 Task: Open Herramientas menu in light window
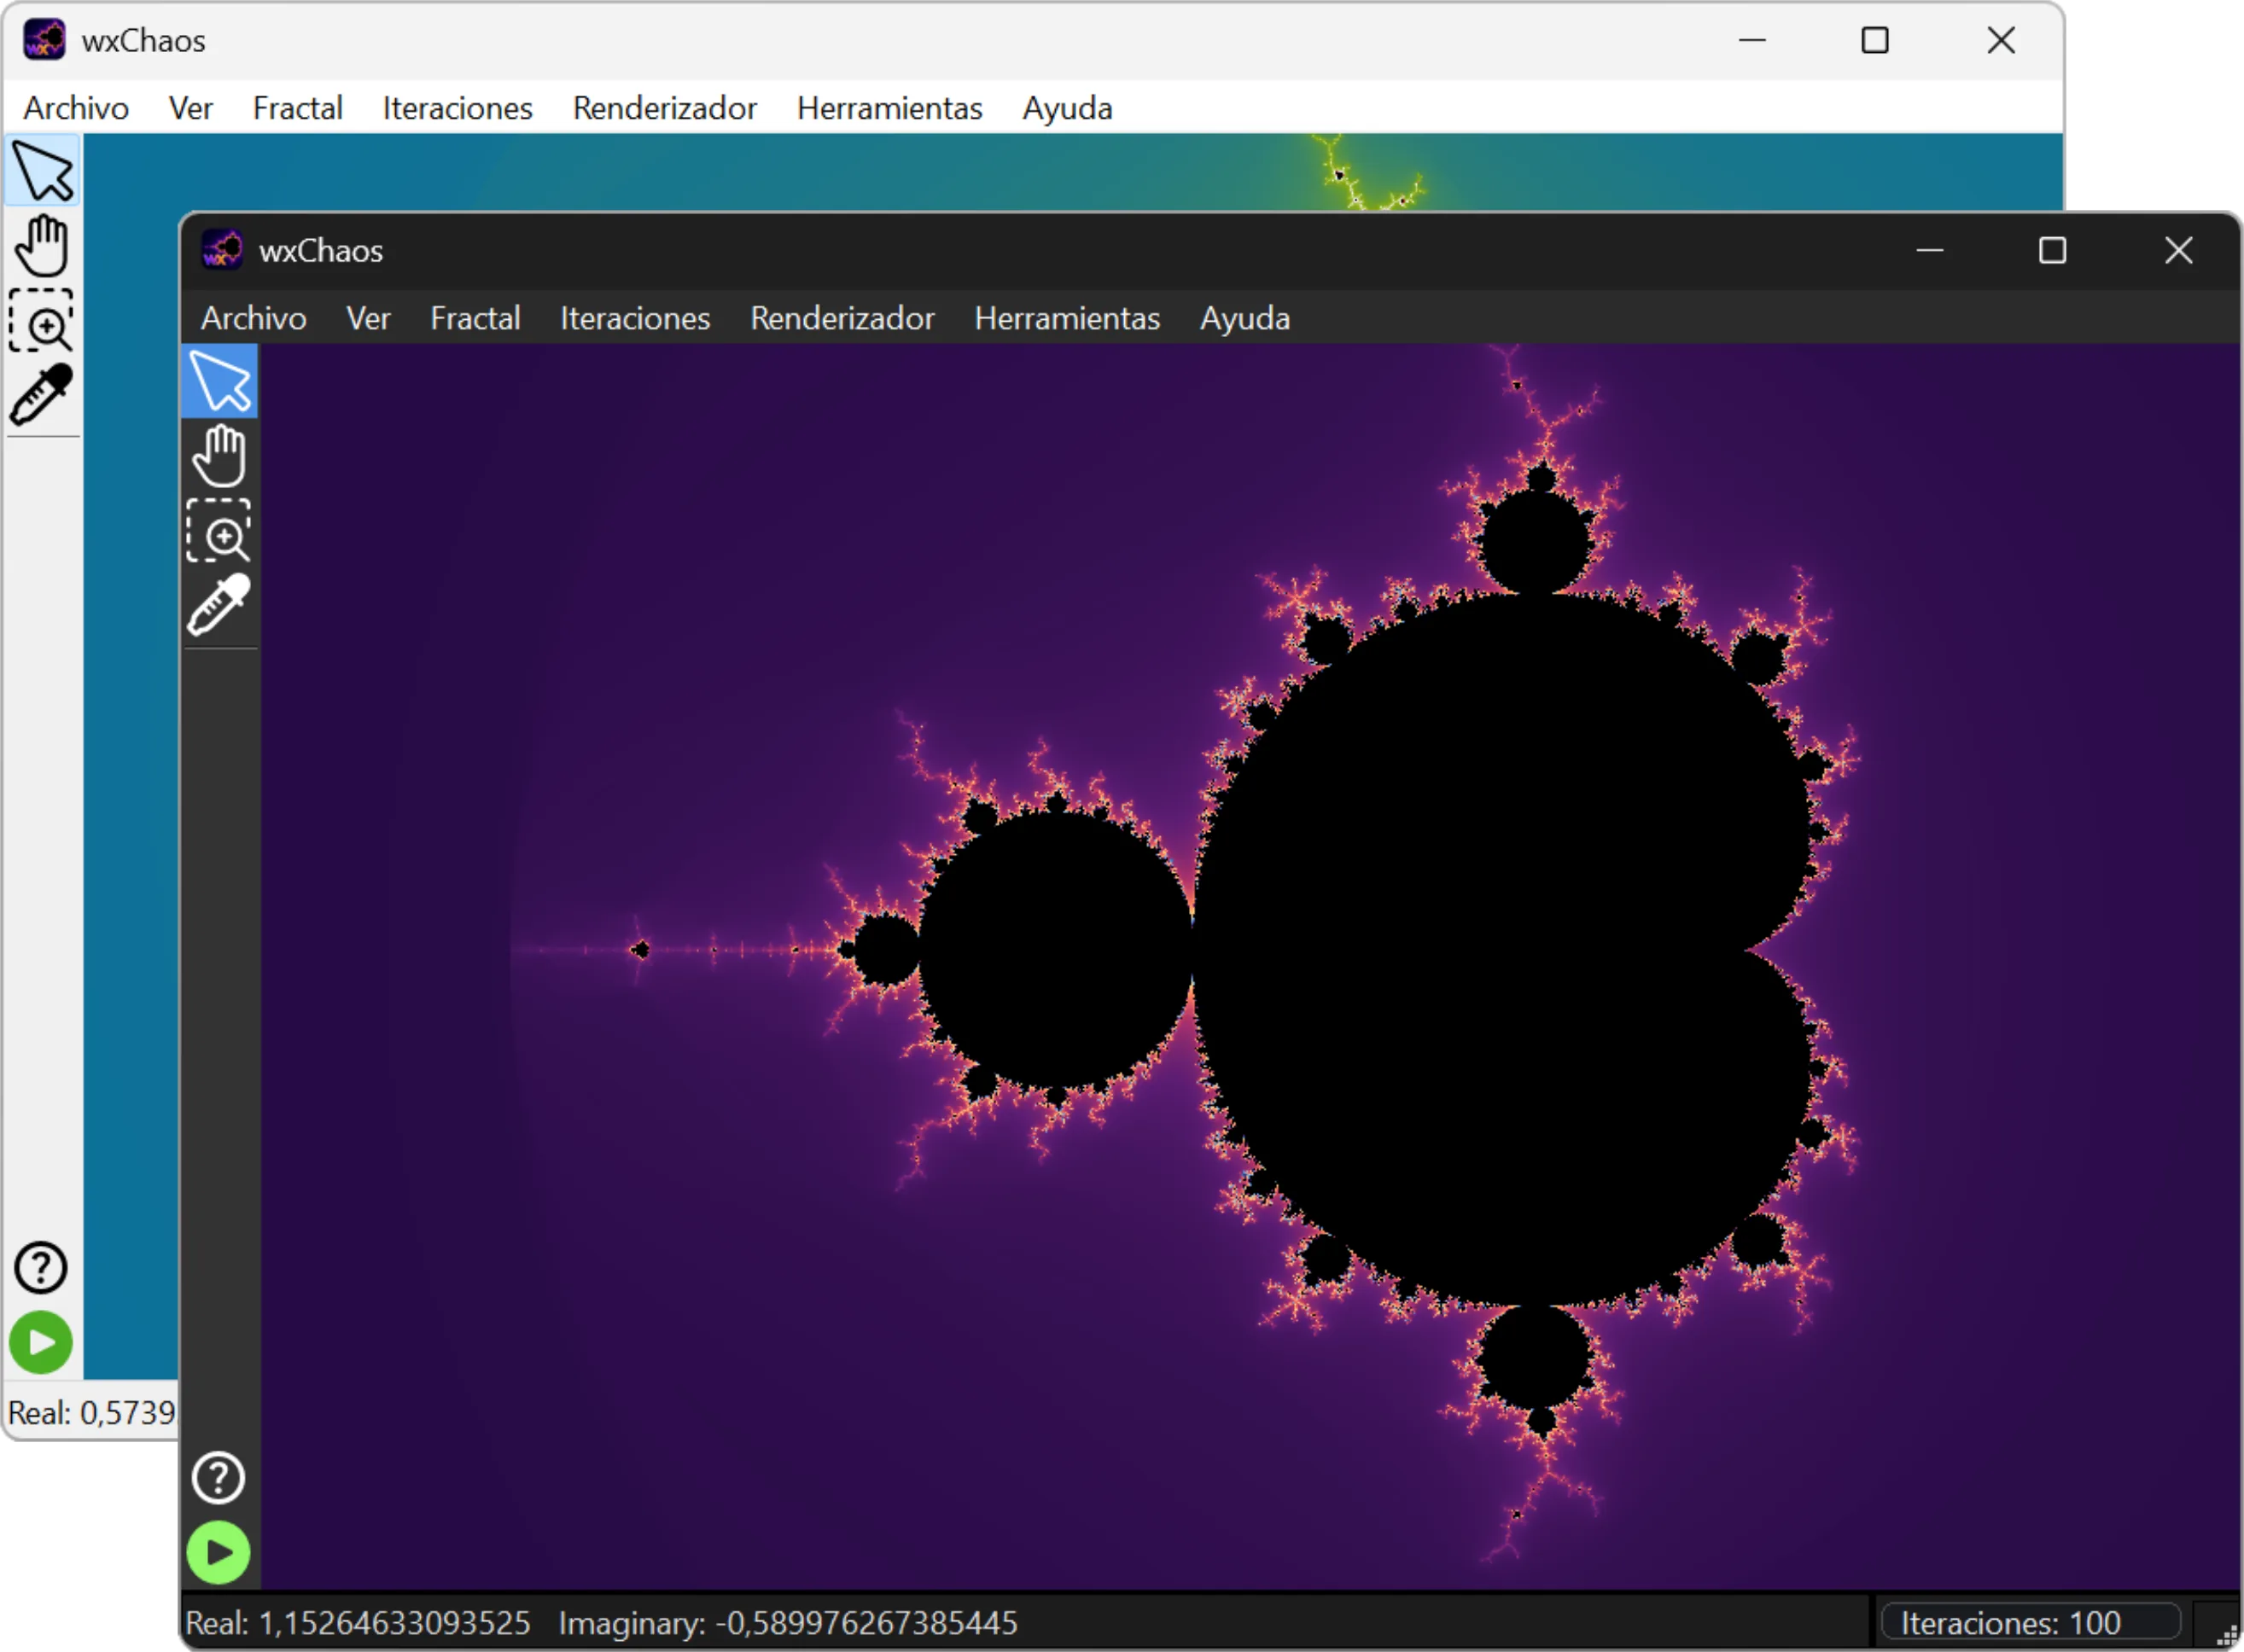coord(889,108)
